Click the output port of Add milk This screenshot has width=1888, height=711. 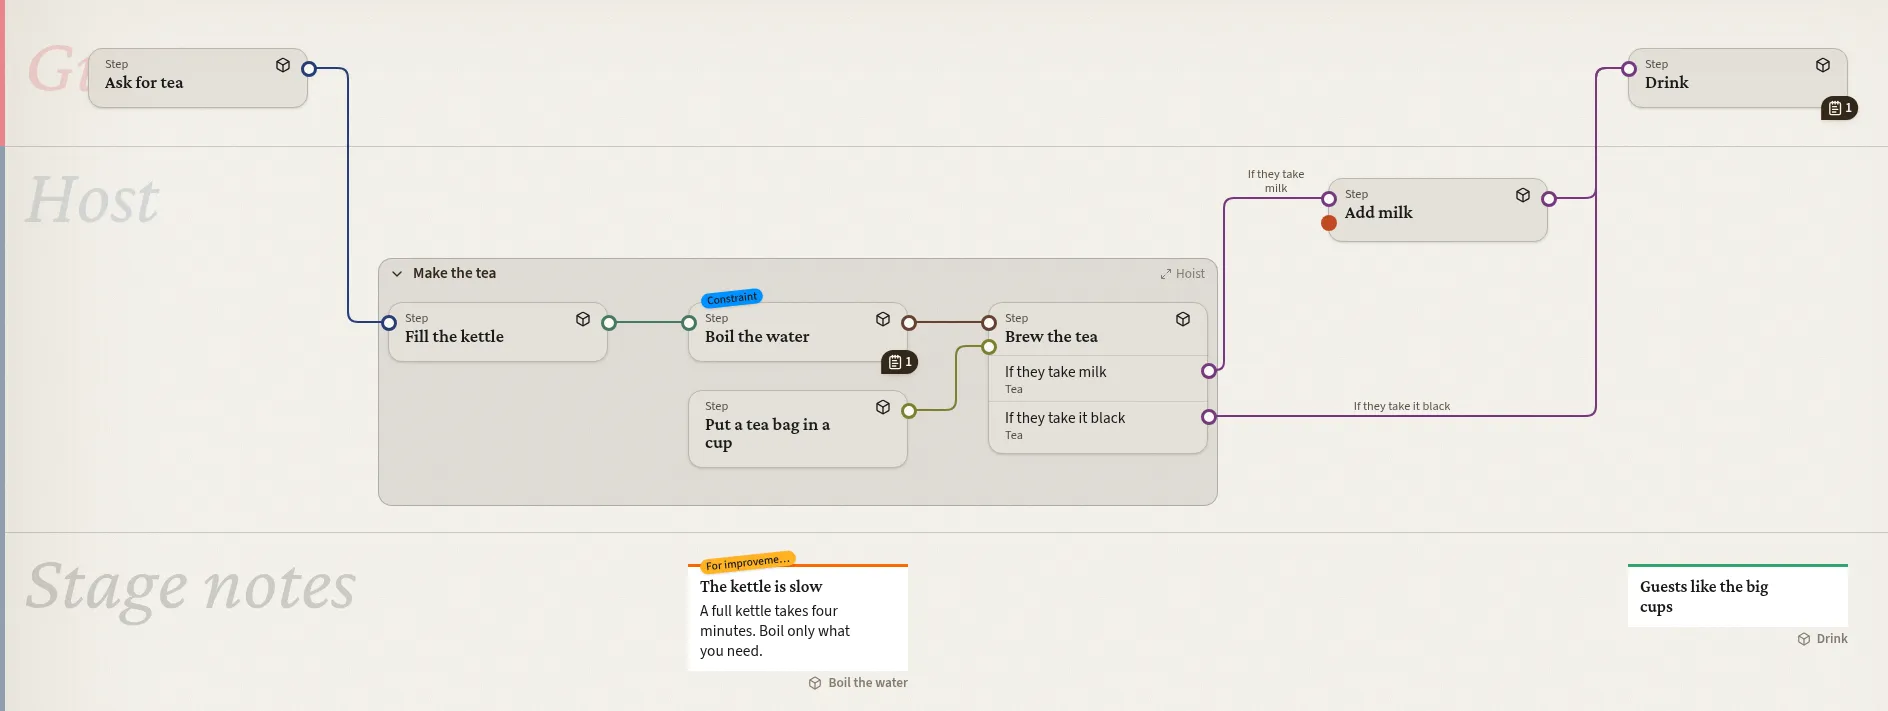[1549, 199]
